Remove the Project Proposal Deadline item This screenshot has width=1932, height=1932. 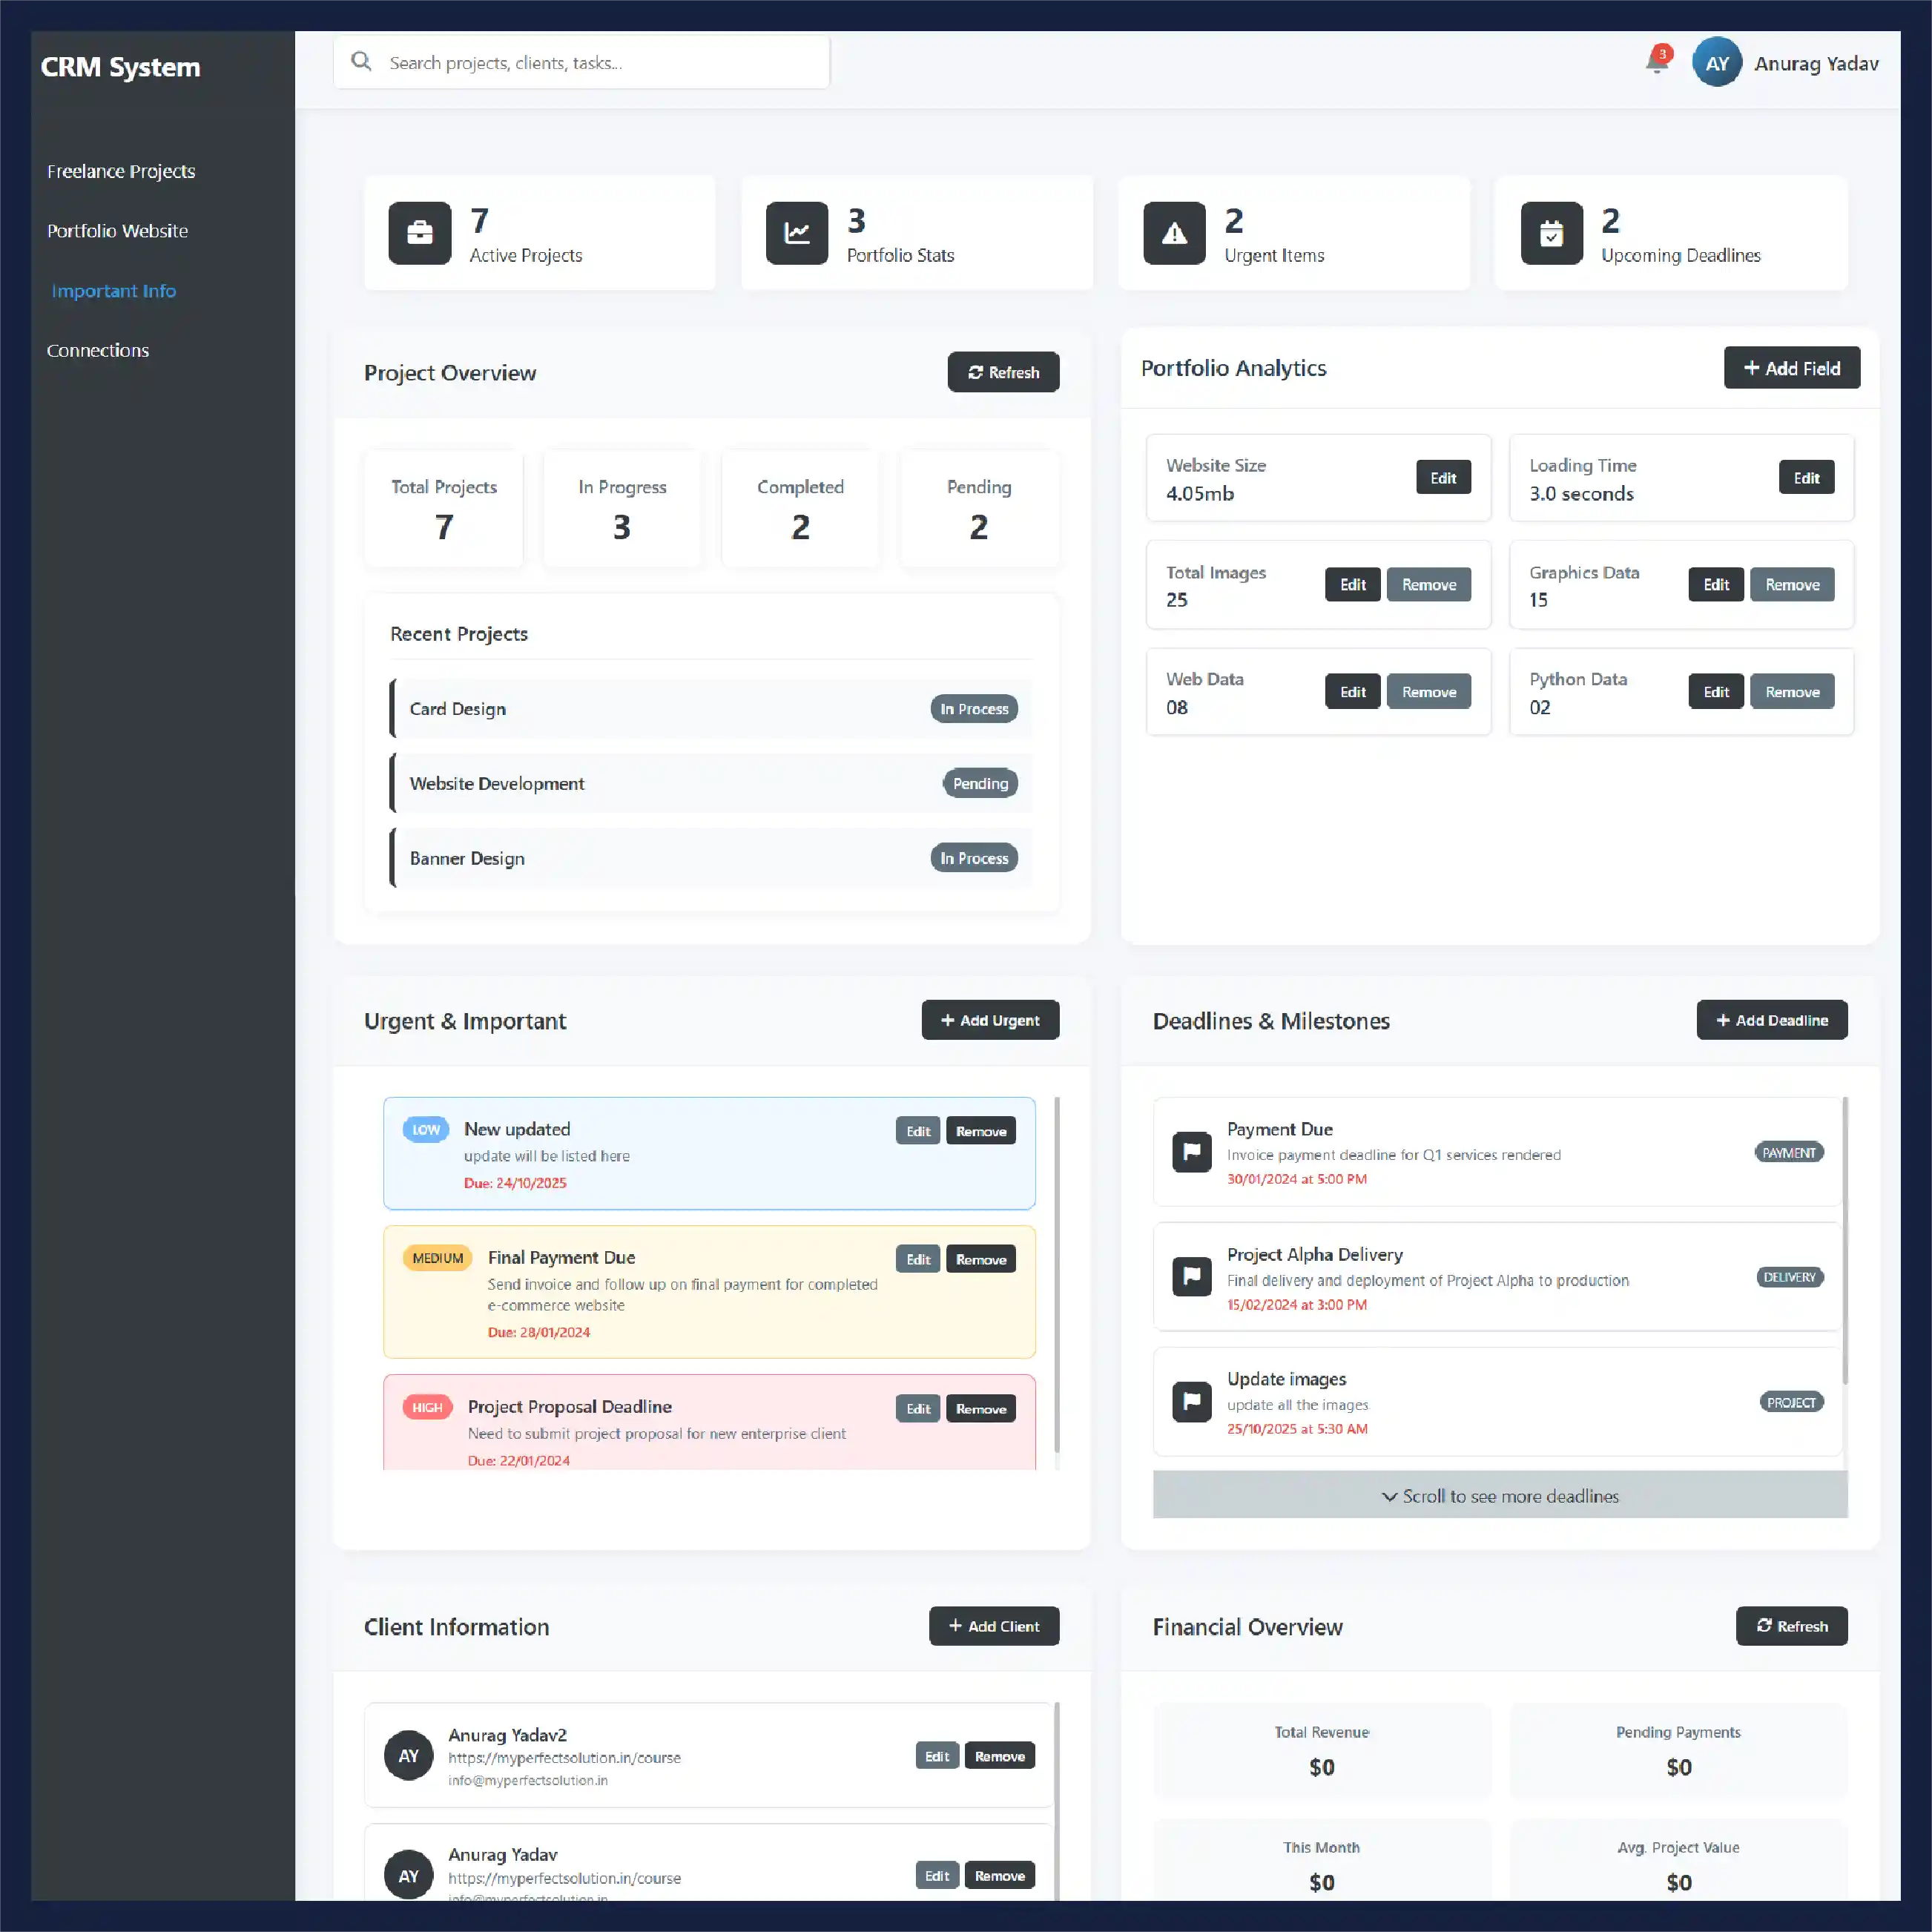[x=980, y=1408]
